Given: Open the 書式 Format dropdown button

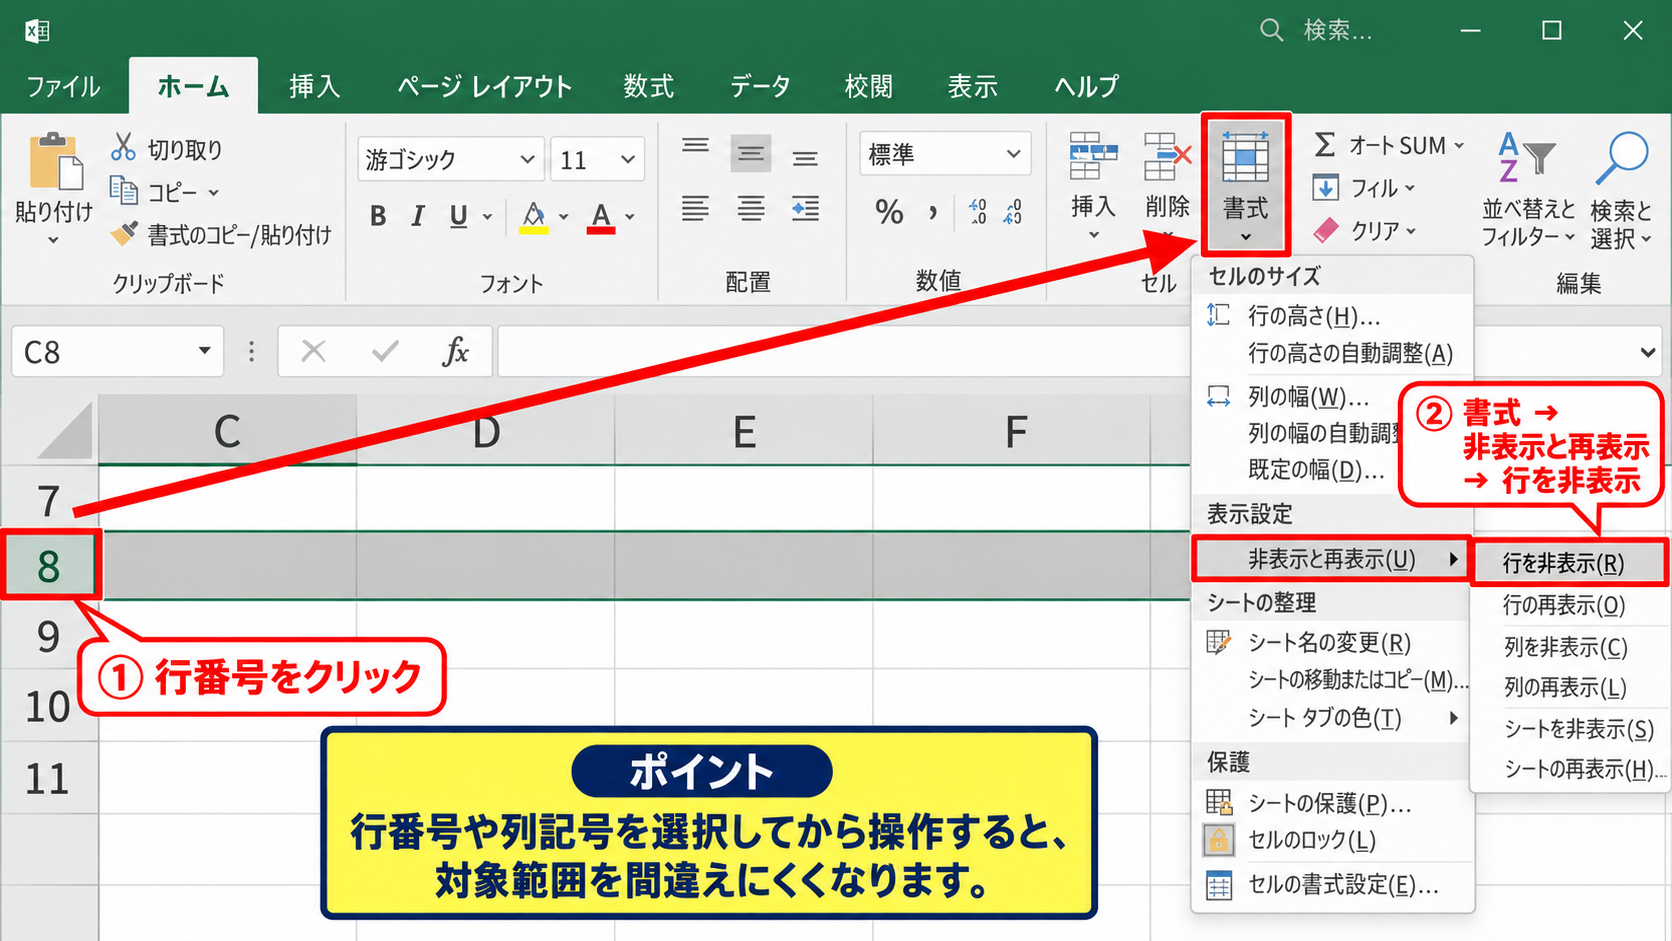Looking at the screenshot, I should [1246, 185].
